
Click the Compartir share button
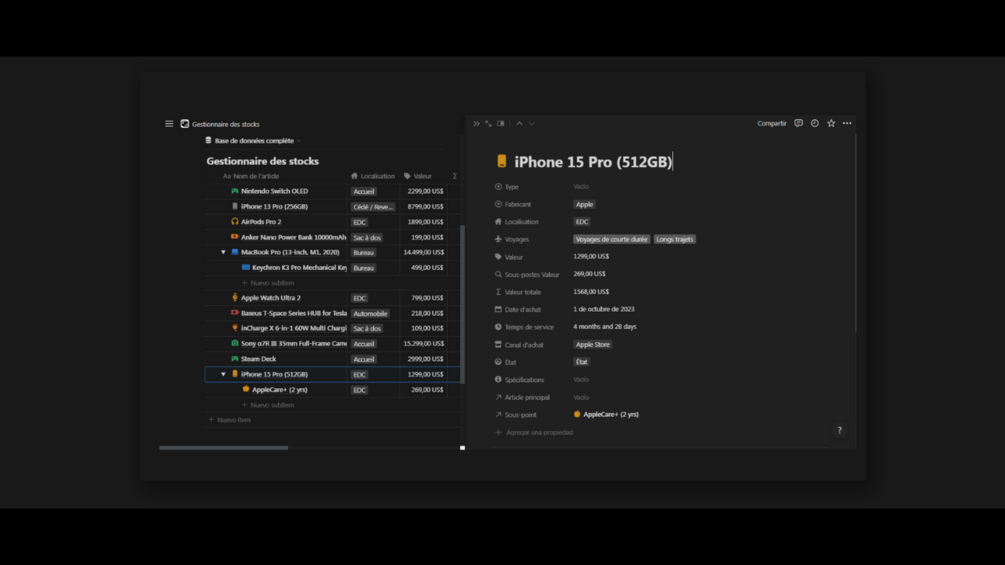tap(772, 124)
